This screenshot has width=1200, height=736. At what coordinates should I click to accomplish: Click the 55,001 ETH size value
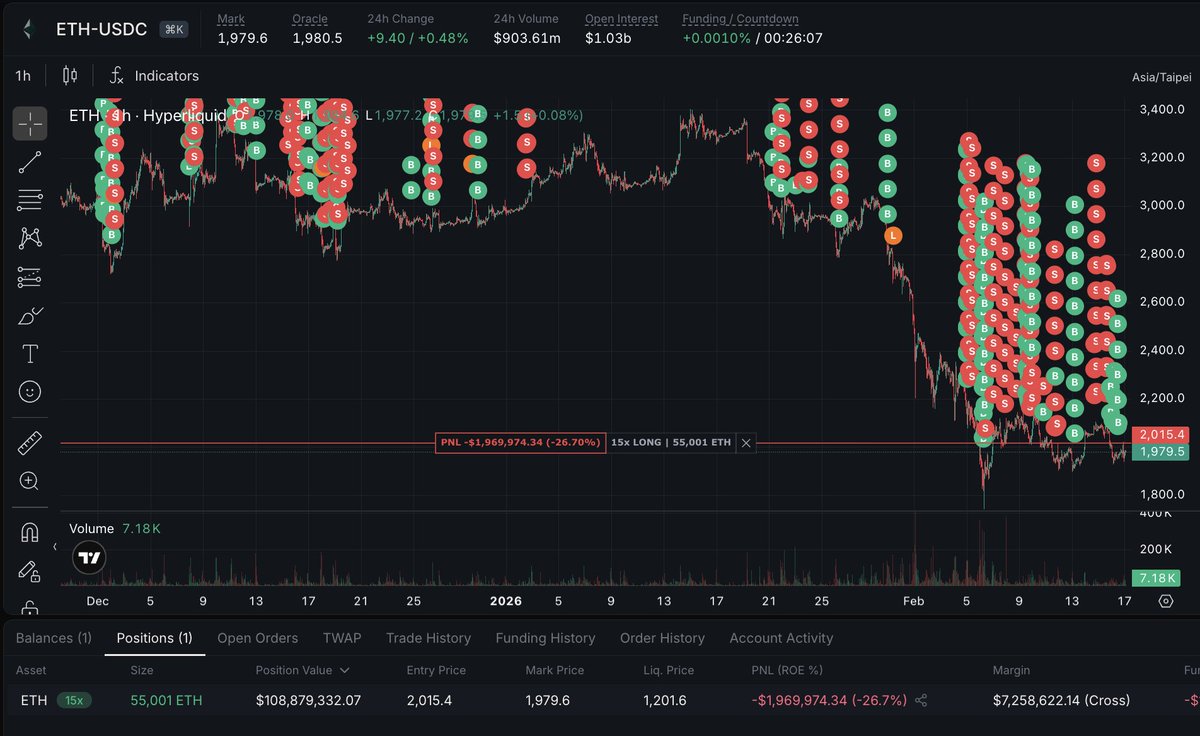pos(166,700)
